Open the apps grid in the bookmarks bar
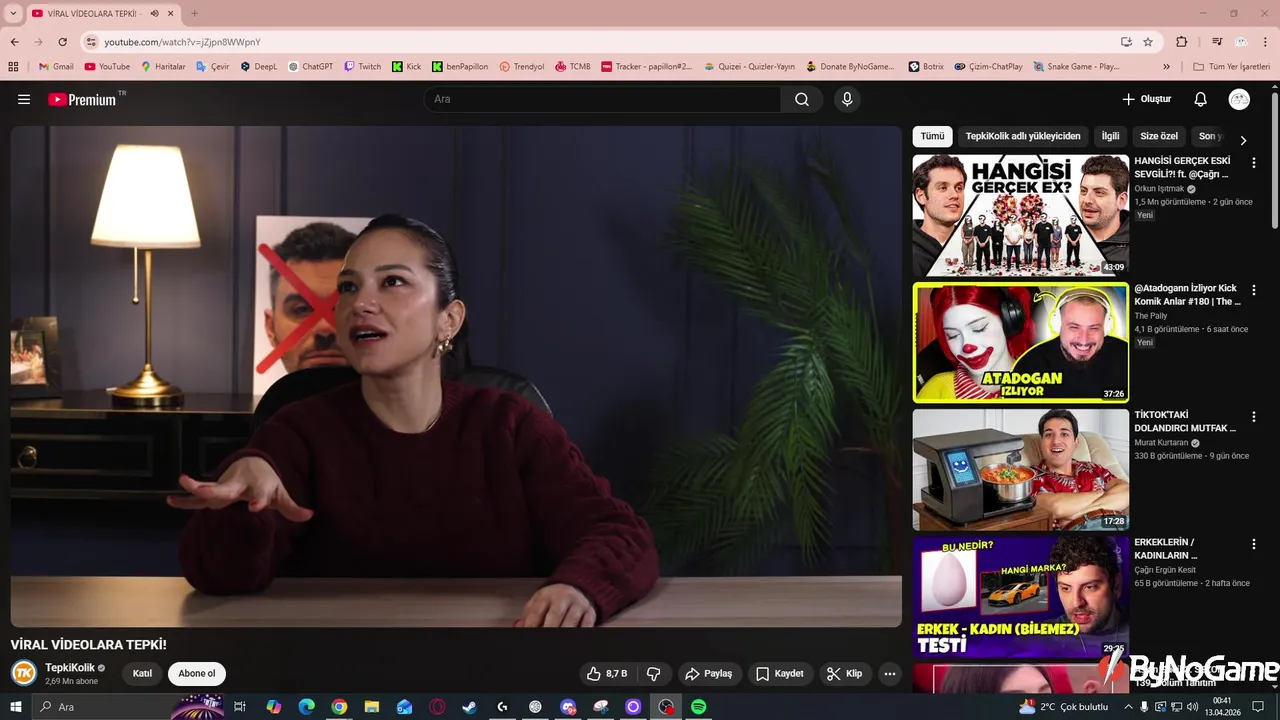1280x720 pixels. pyautogui.click(x=13, y=67)
